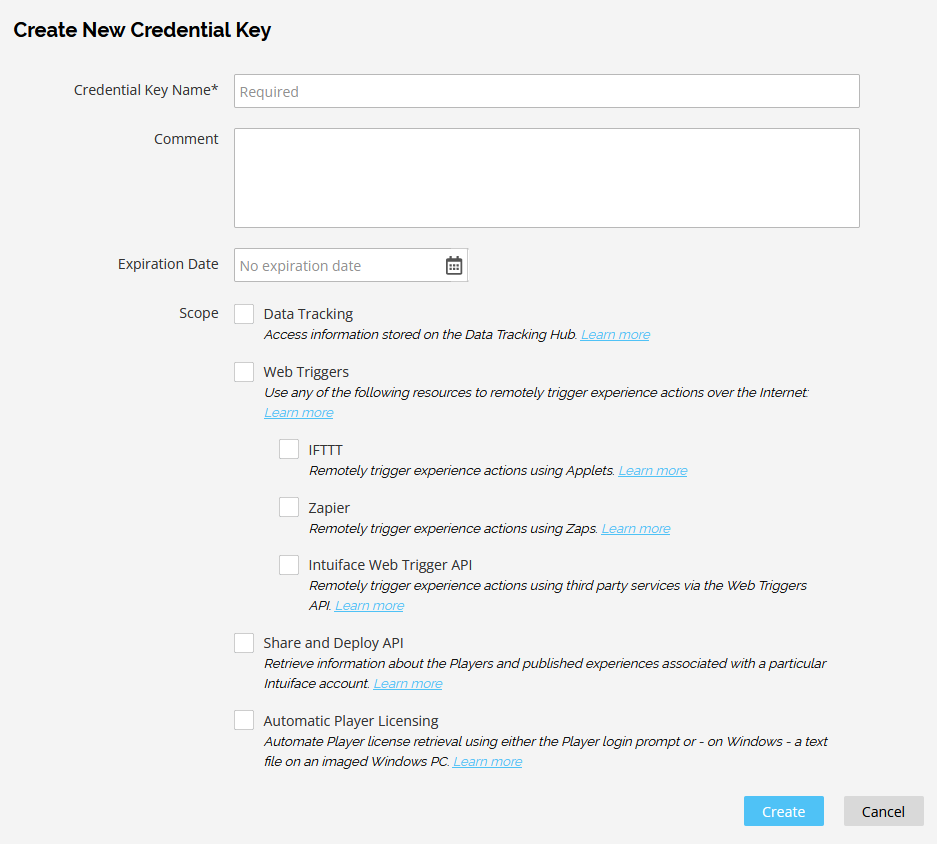The height and width of the screenshot is (844, 937).
Task: Toggle Automatic Player Licensing checkbox
Action: click(x=244, y=720)
